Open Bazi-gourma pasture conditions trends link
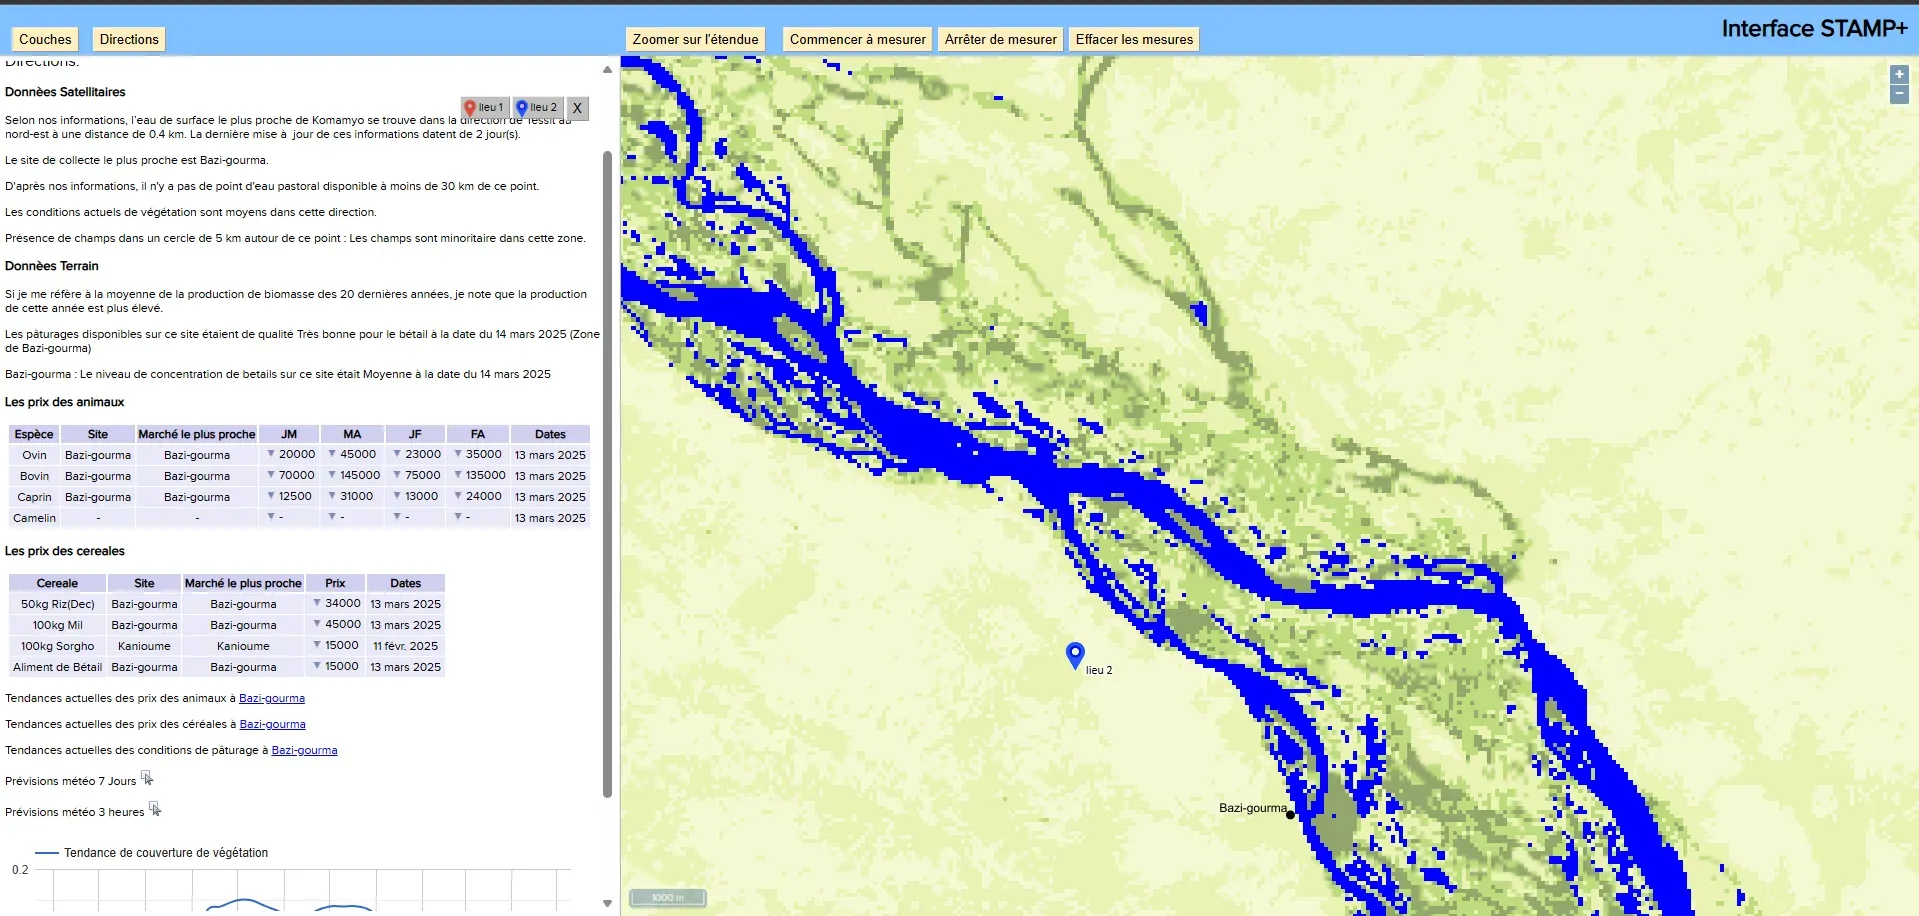Image resolution: width=1919 pixels, height=916 pixels. click(x=304, y=750)
